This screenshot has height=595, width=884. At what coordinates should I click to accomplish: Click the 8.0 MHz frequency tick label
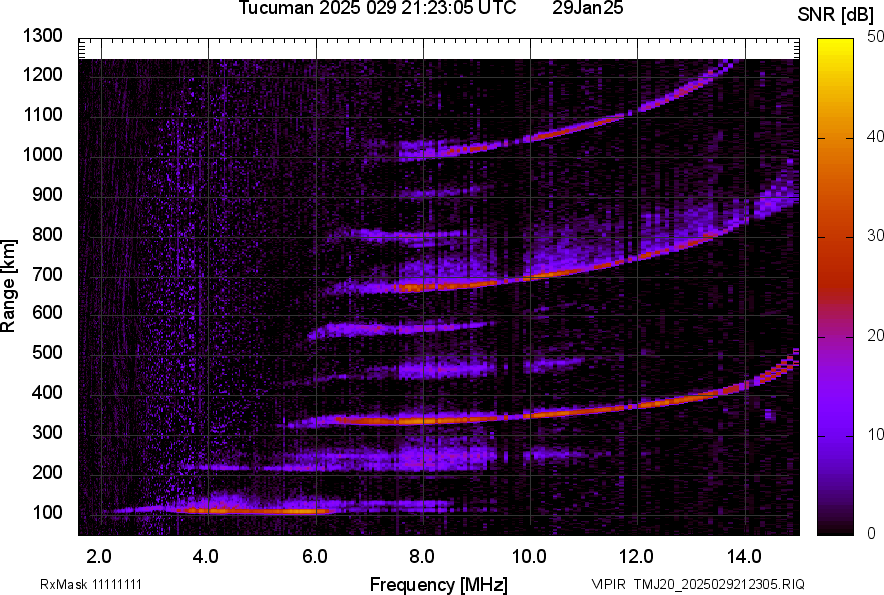click(422, 556)
